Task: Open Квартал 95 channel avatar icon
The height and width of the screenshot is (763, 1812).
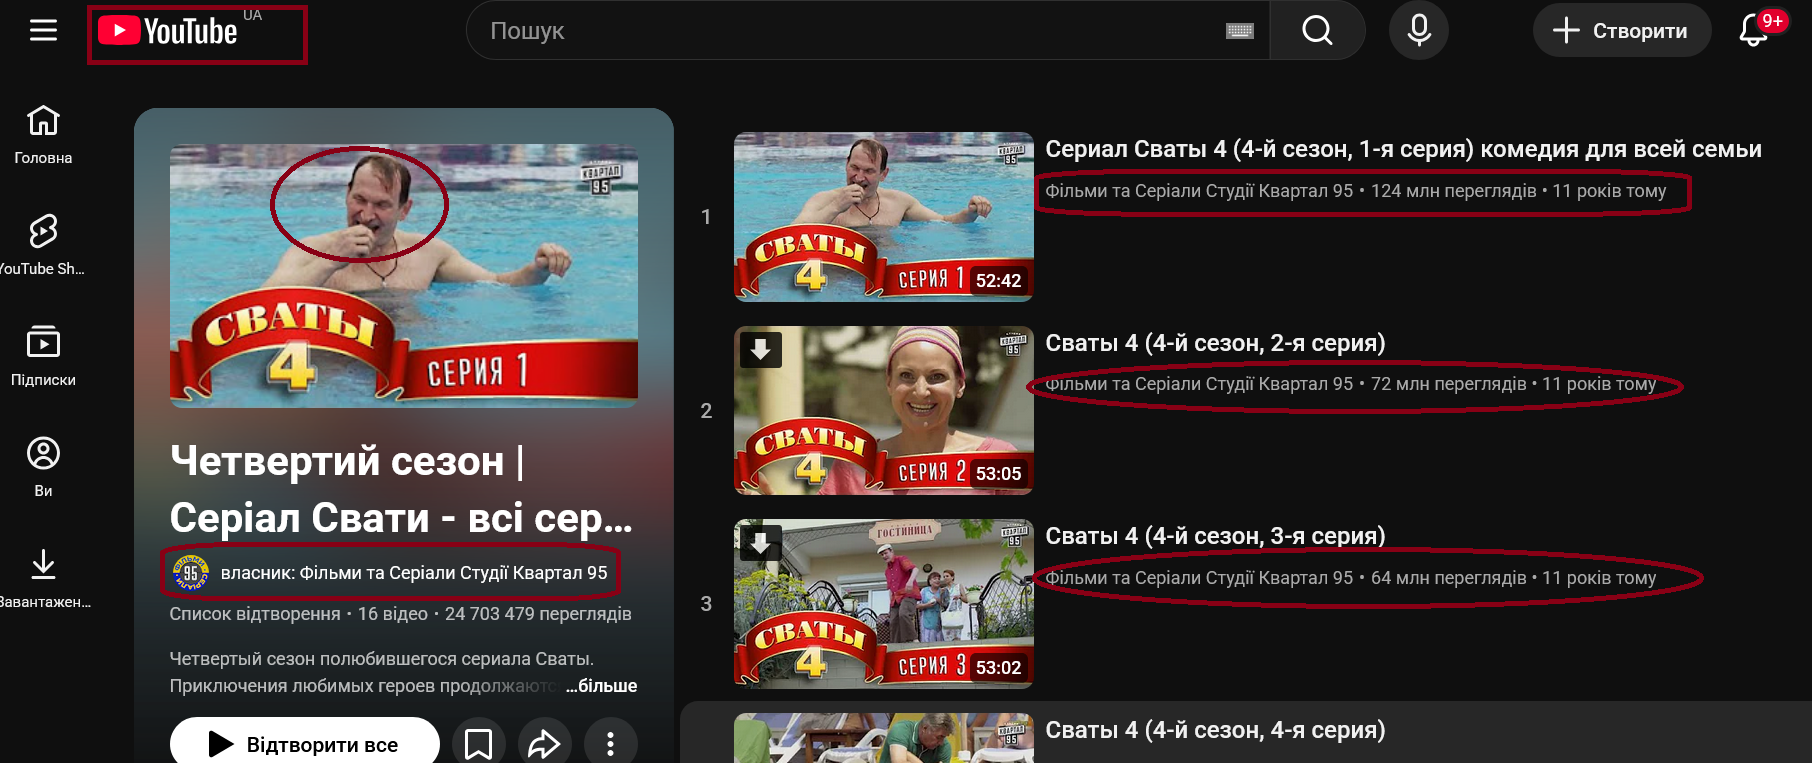Action: point(190,573)
